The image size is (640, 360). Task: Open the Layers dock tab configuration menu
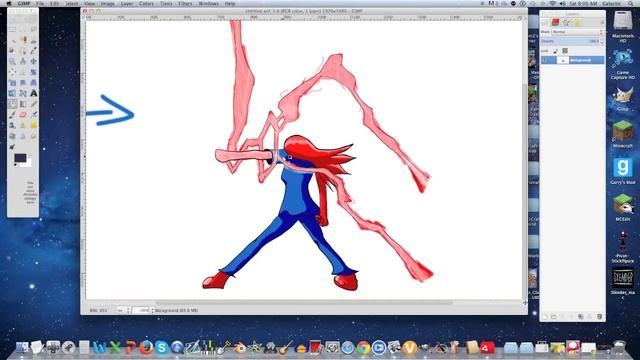point(602,22)
